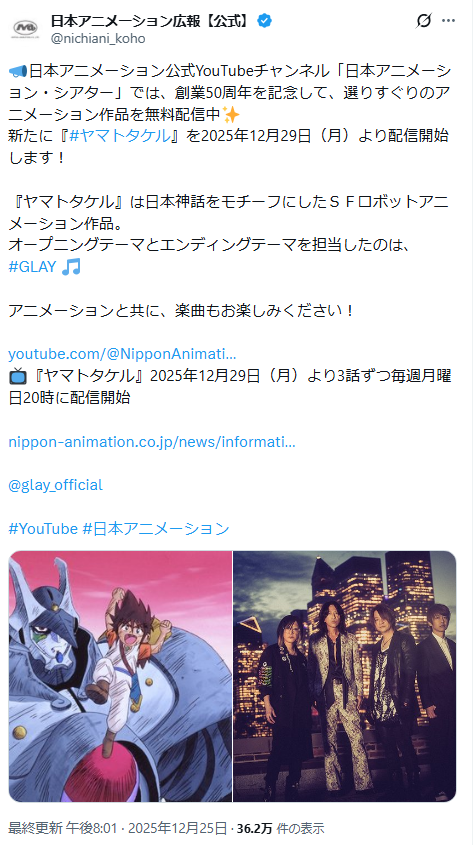This screenshot has width=475, height=845.
Task: Visit the @glay_official mention
Action: click(56, 485)
